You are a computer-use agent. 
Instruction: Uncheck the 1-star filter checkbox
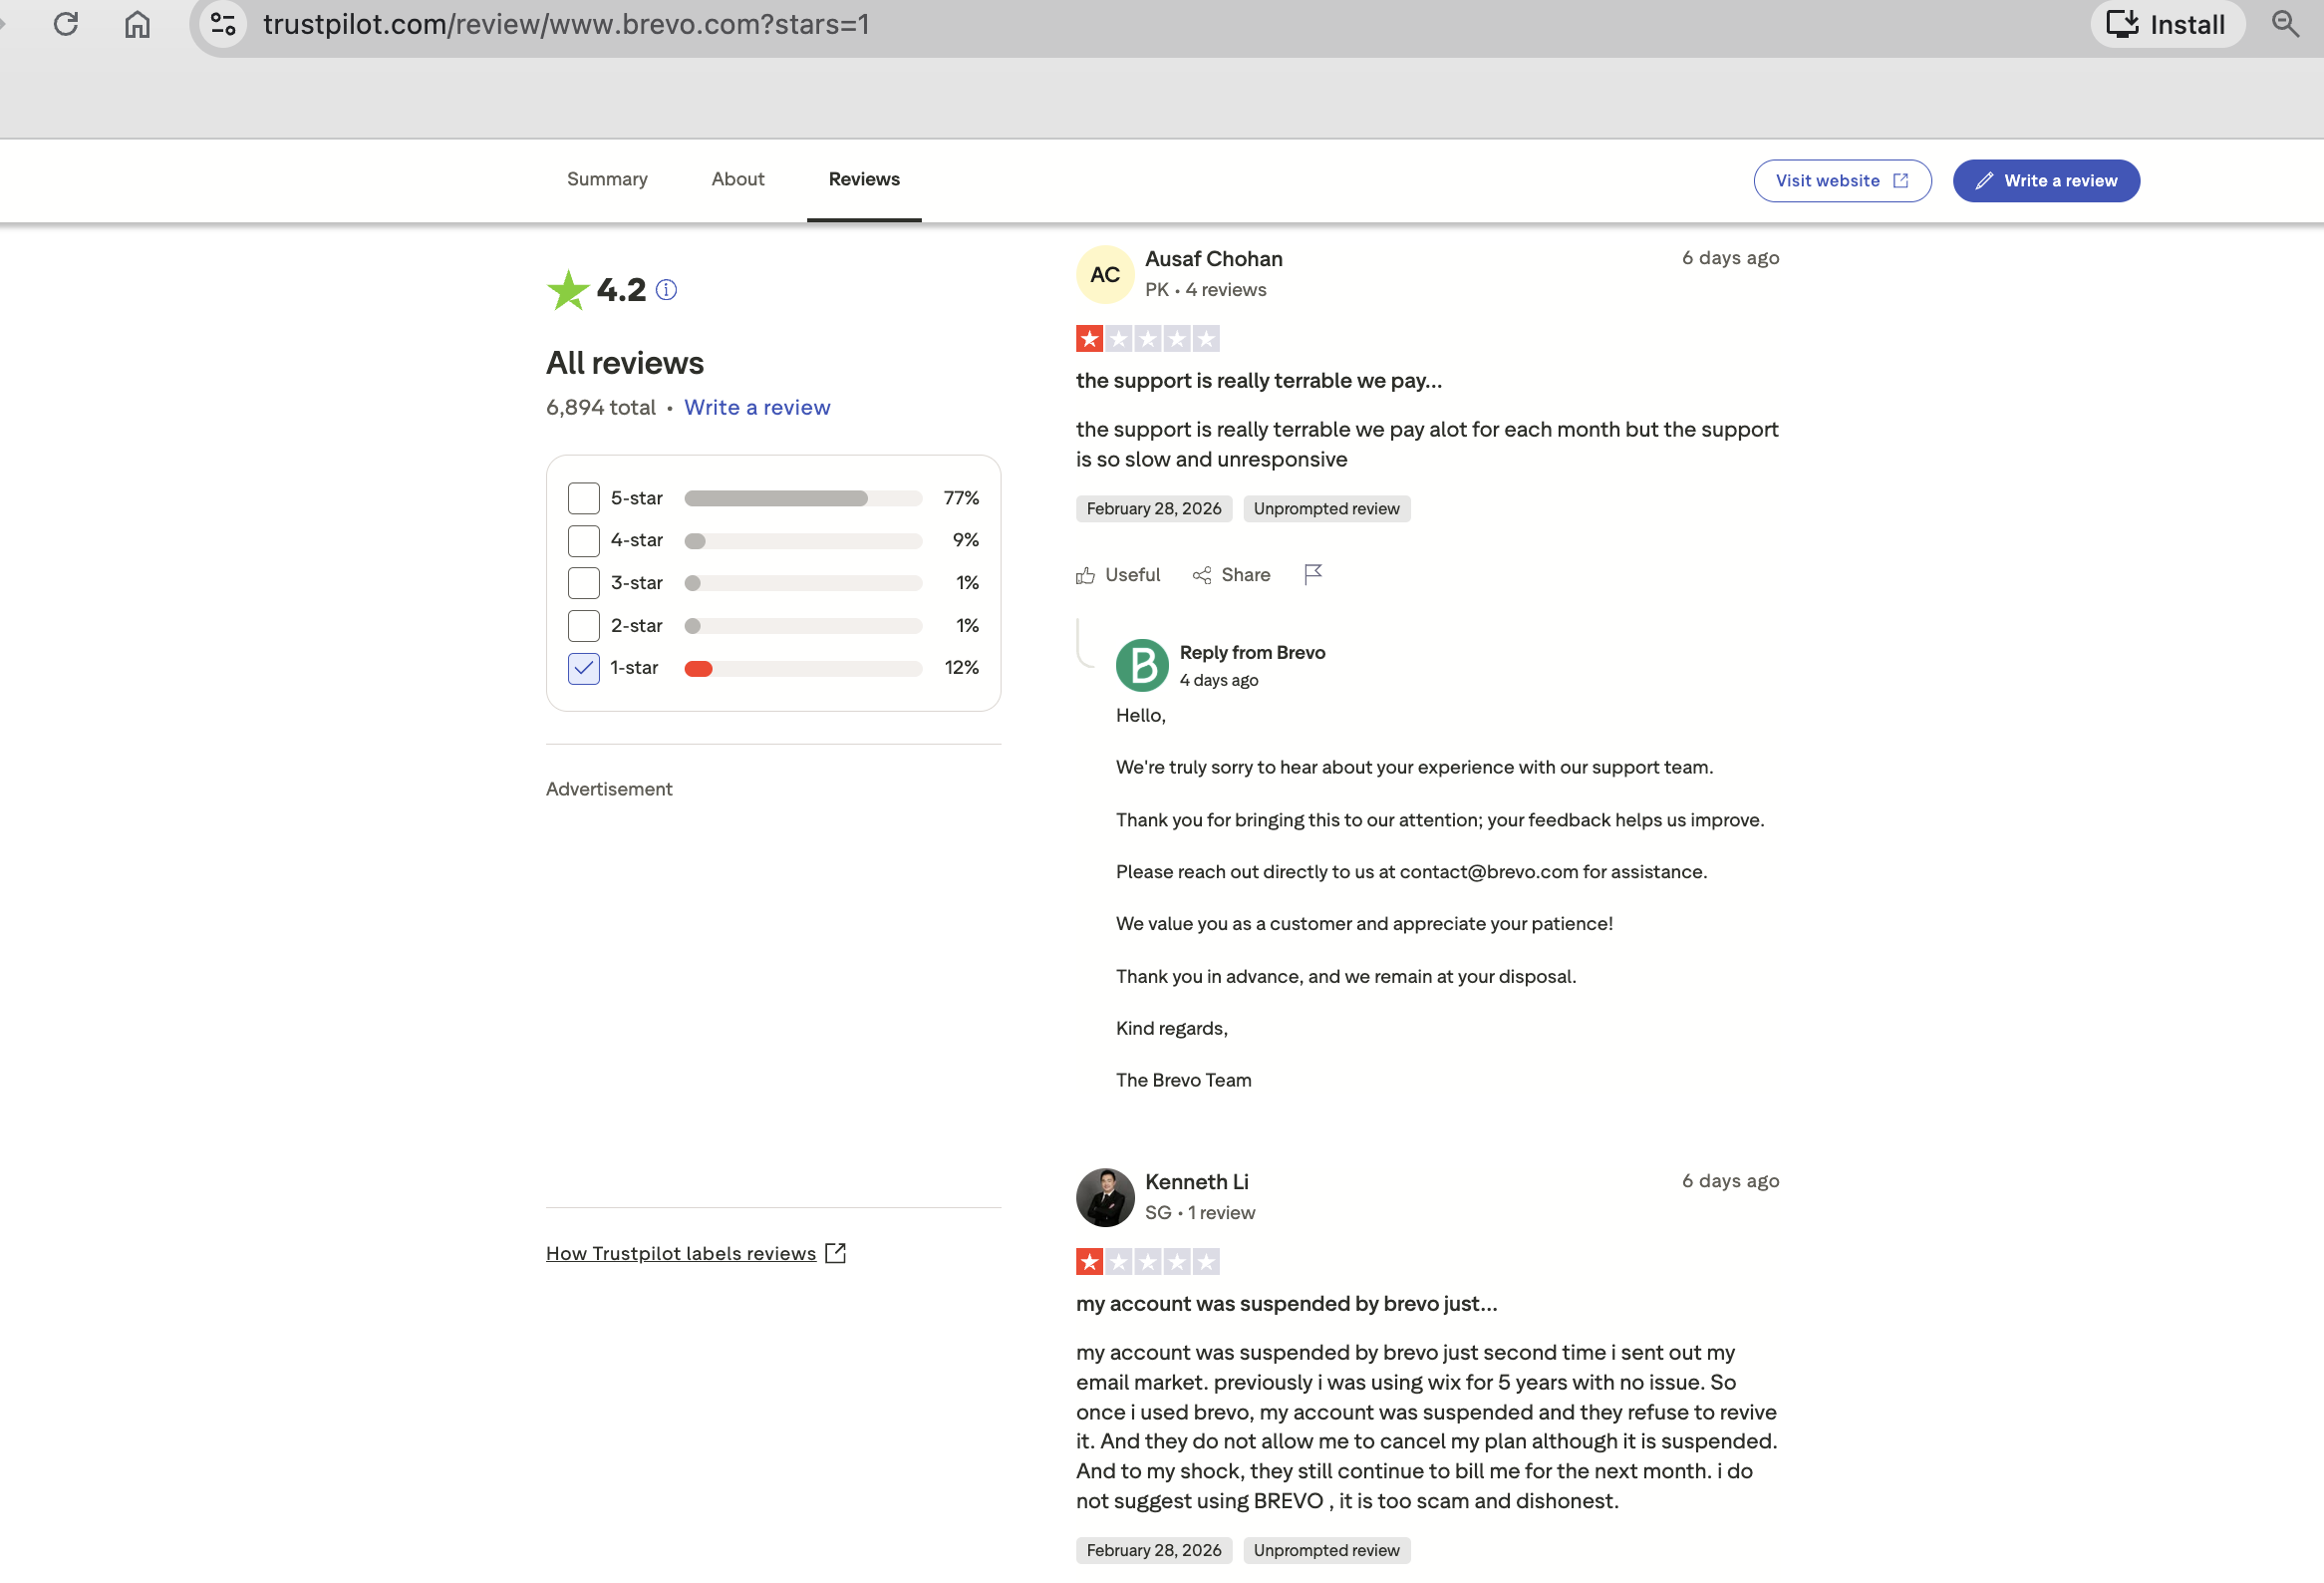tap(583, 668)
